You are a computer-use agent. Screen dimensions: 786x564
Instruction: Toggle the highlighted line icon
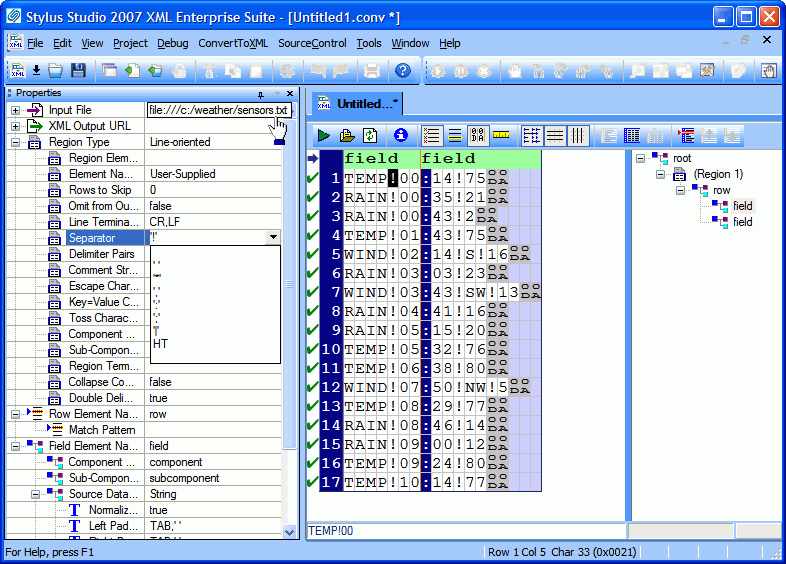[455, 135]
